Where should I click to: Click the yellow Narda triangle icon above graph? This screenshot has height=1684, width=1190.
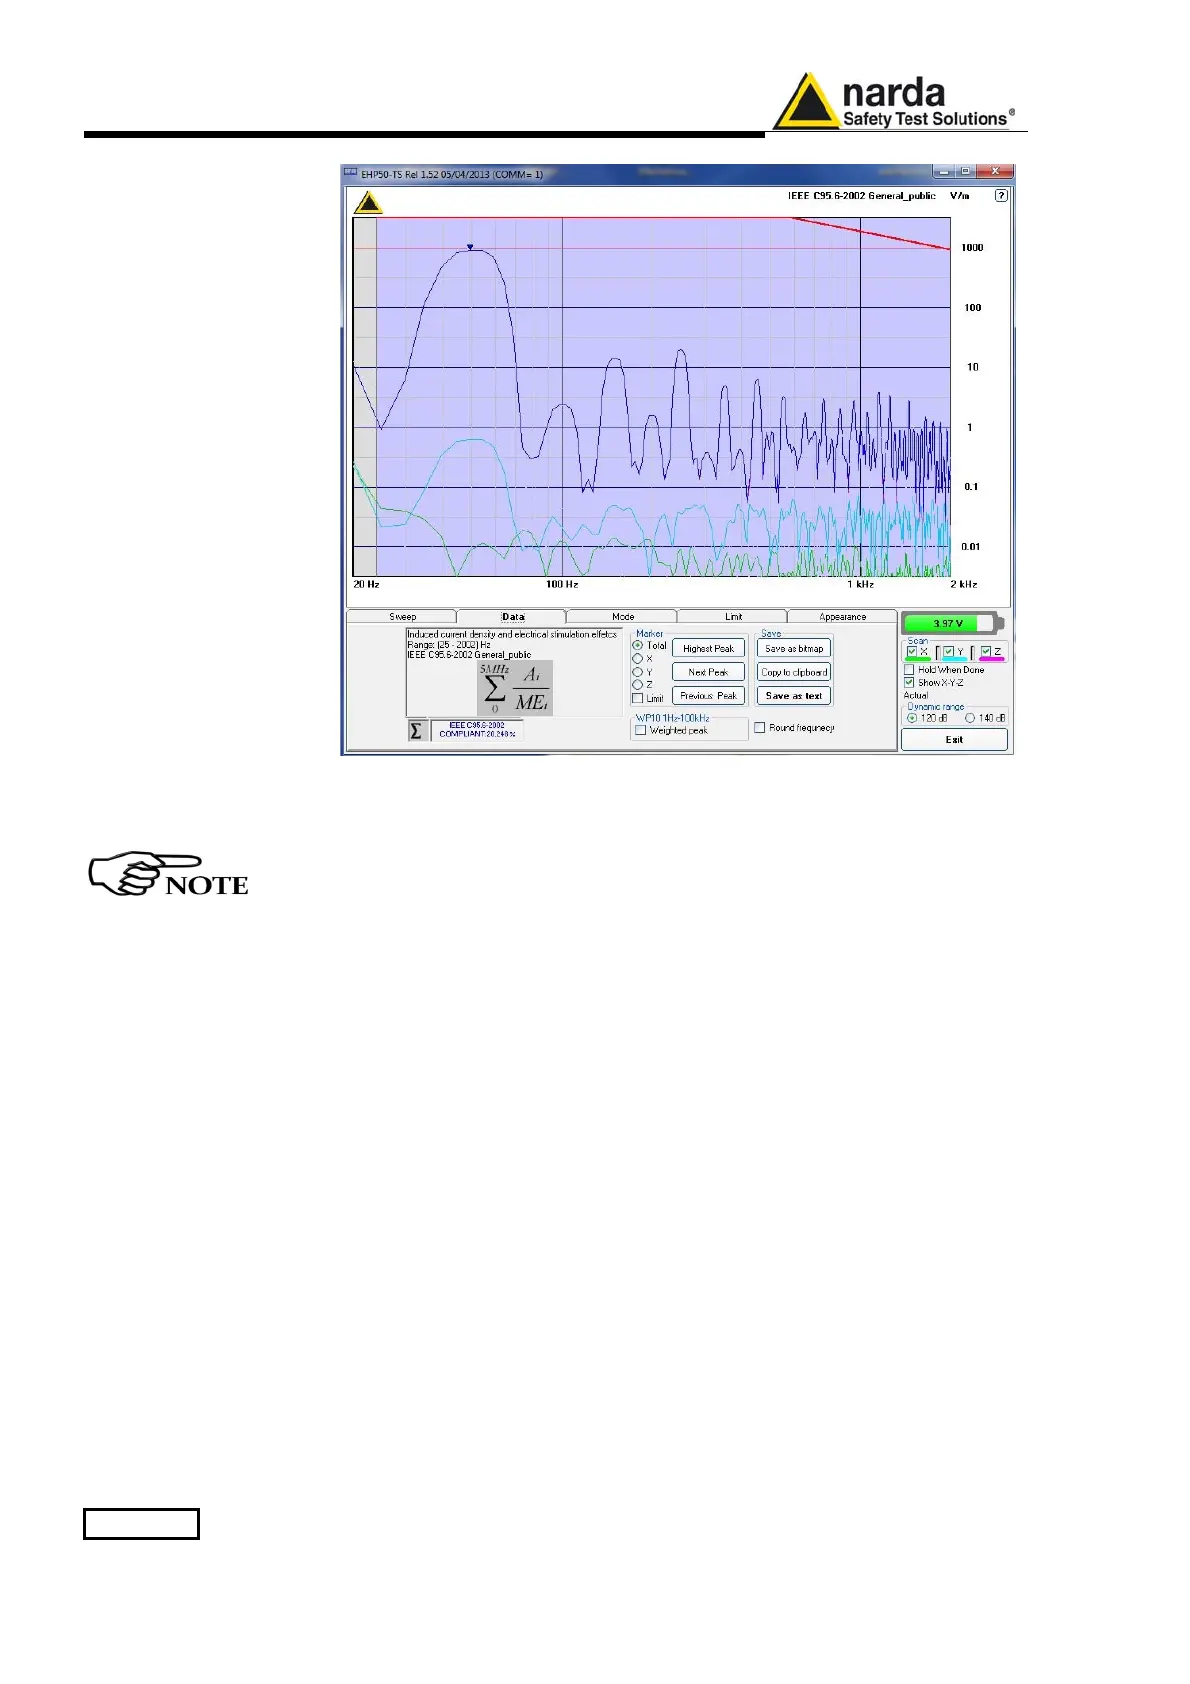(x=369, y=203)
